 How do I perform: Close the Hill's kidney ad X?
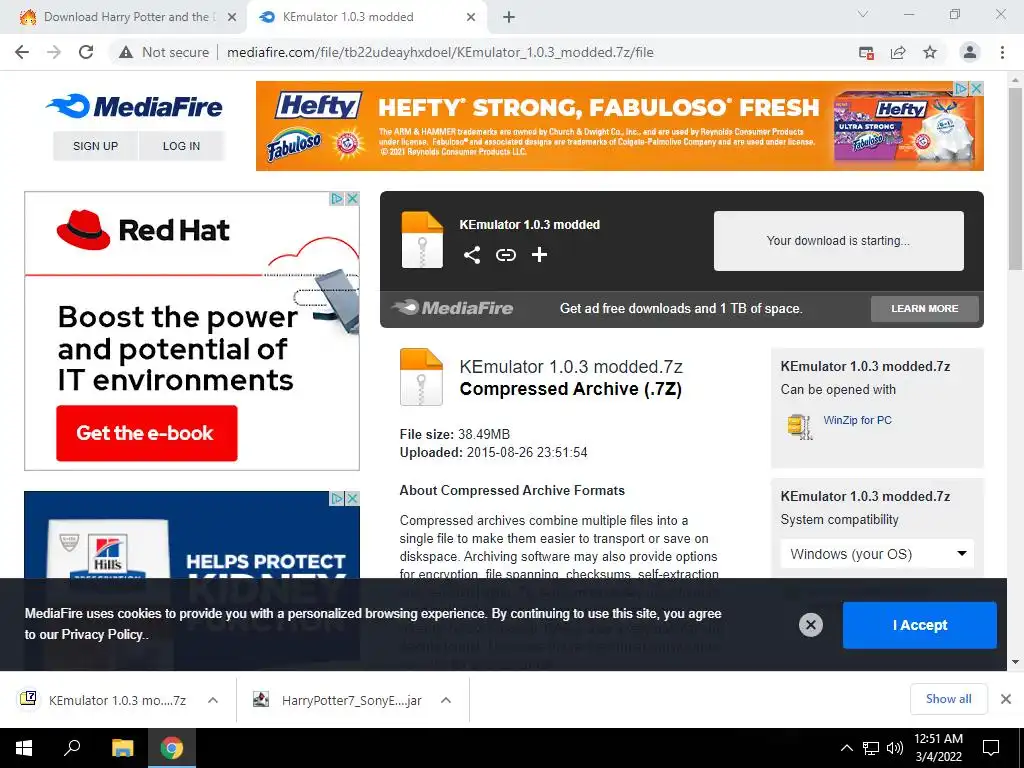tap(352, 498)
